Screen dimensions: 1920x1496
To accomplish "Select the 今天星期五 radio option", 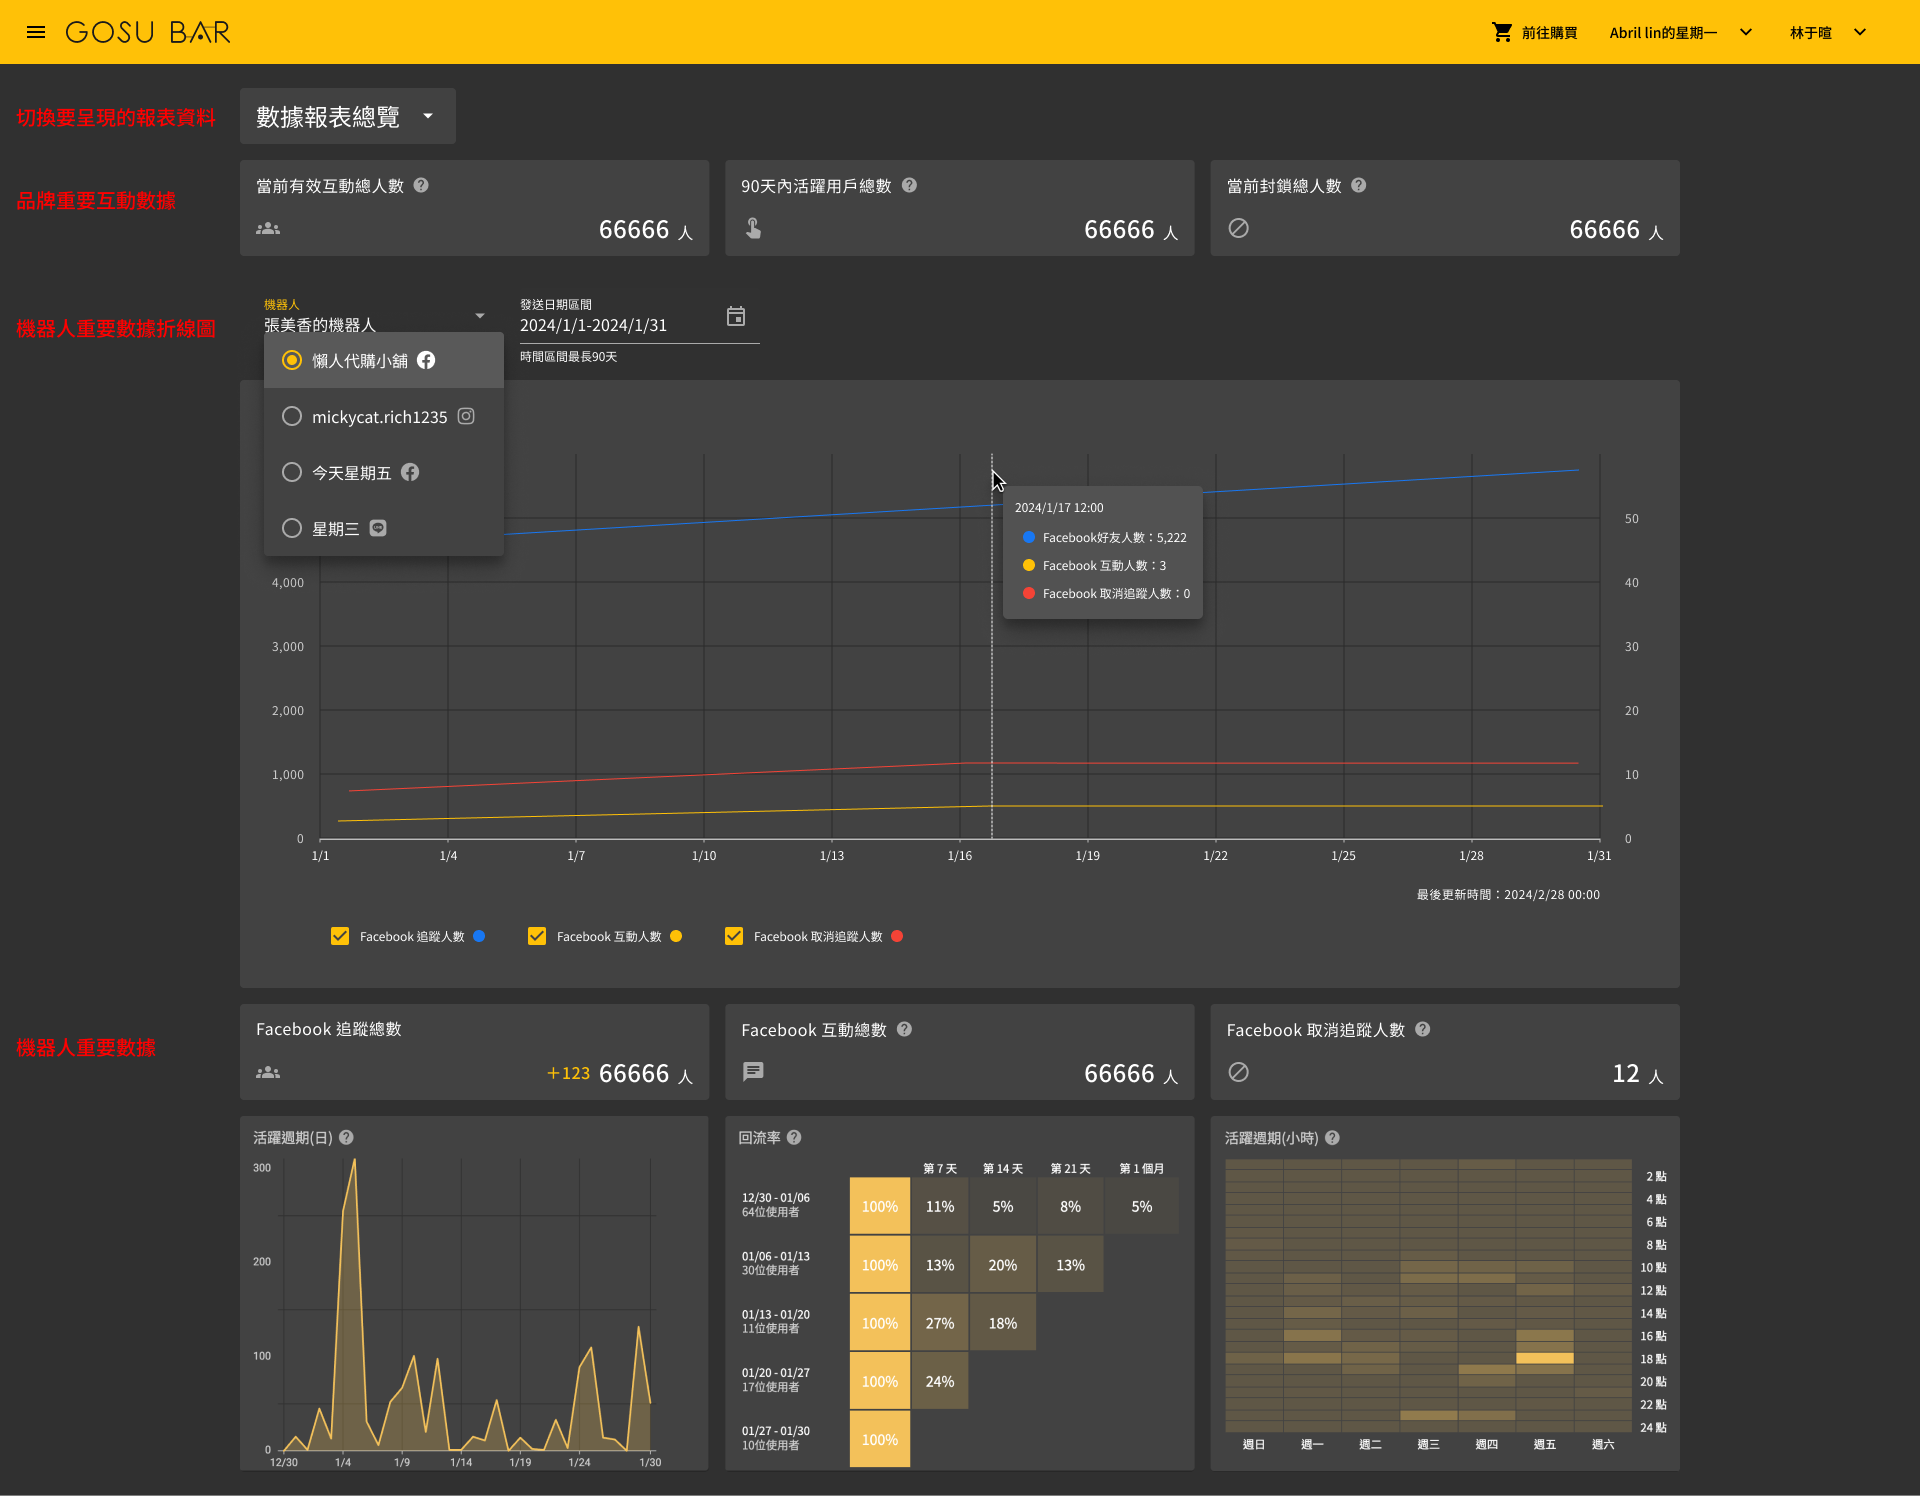I will click(292, 472).
